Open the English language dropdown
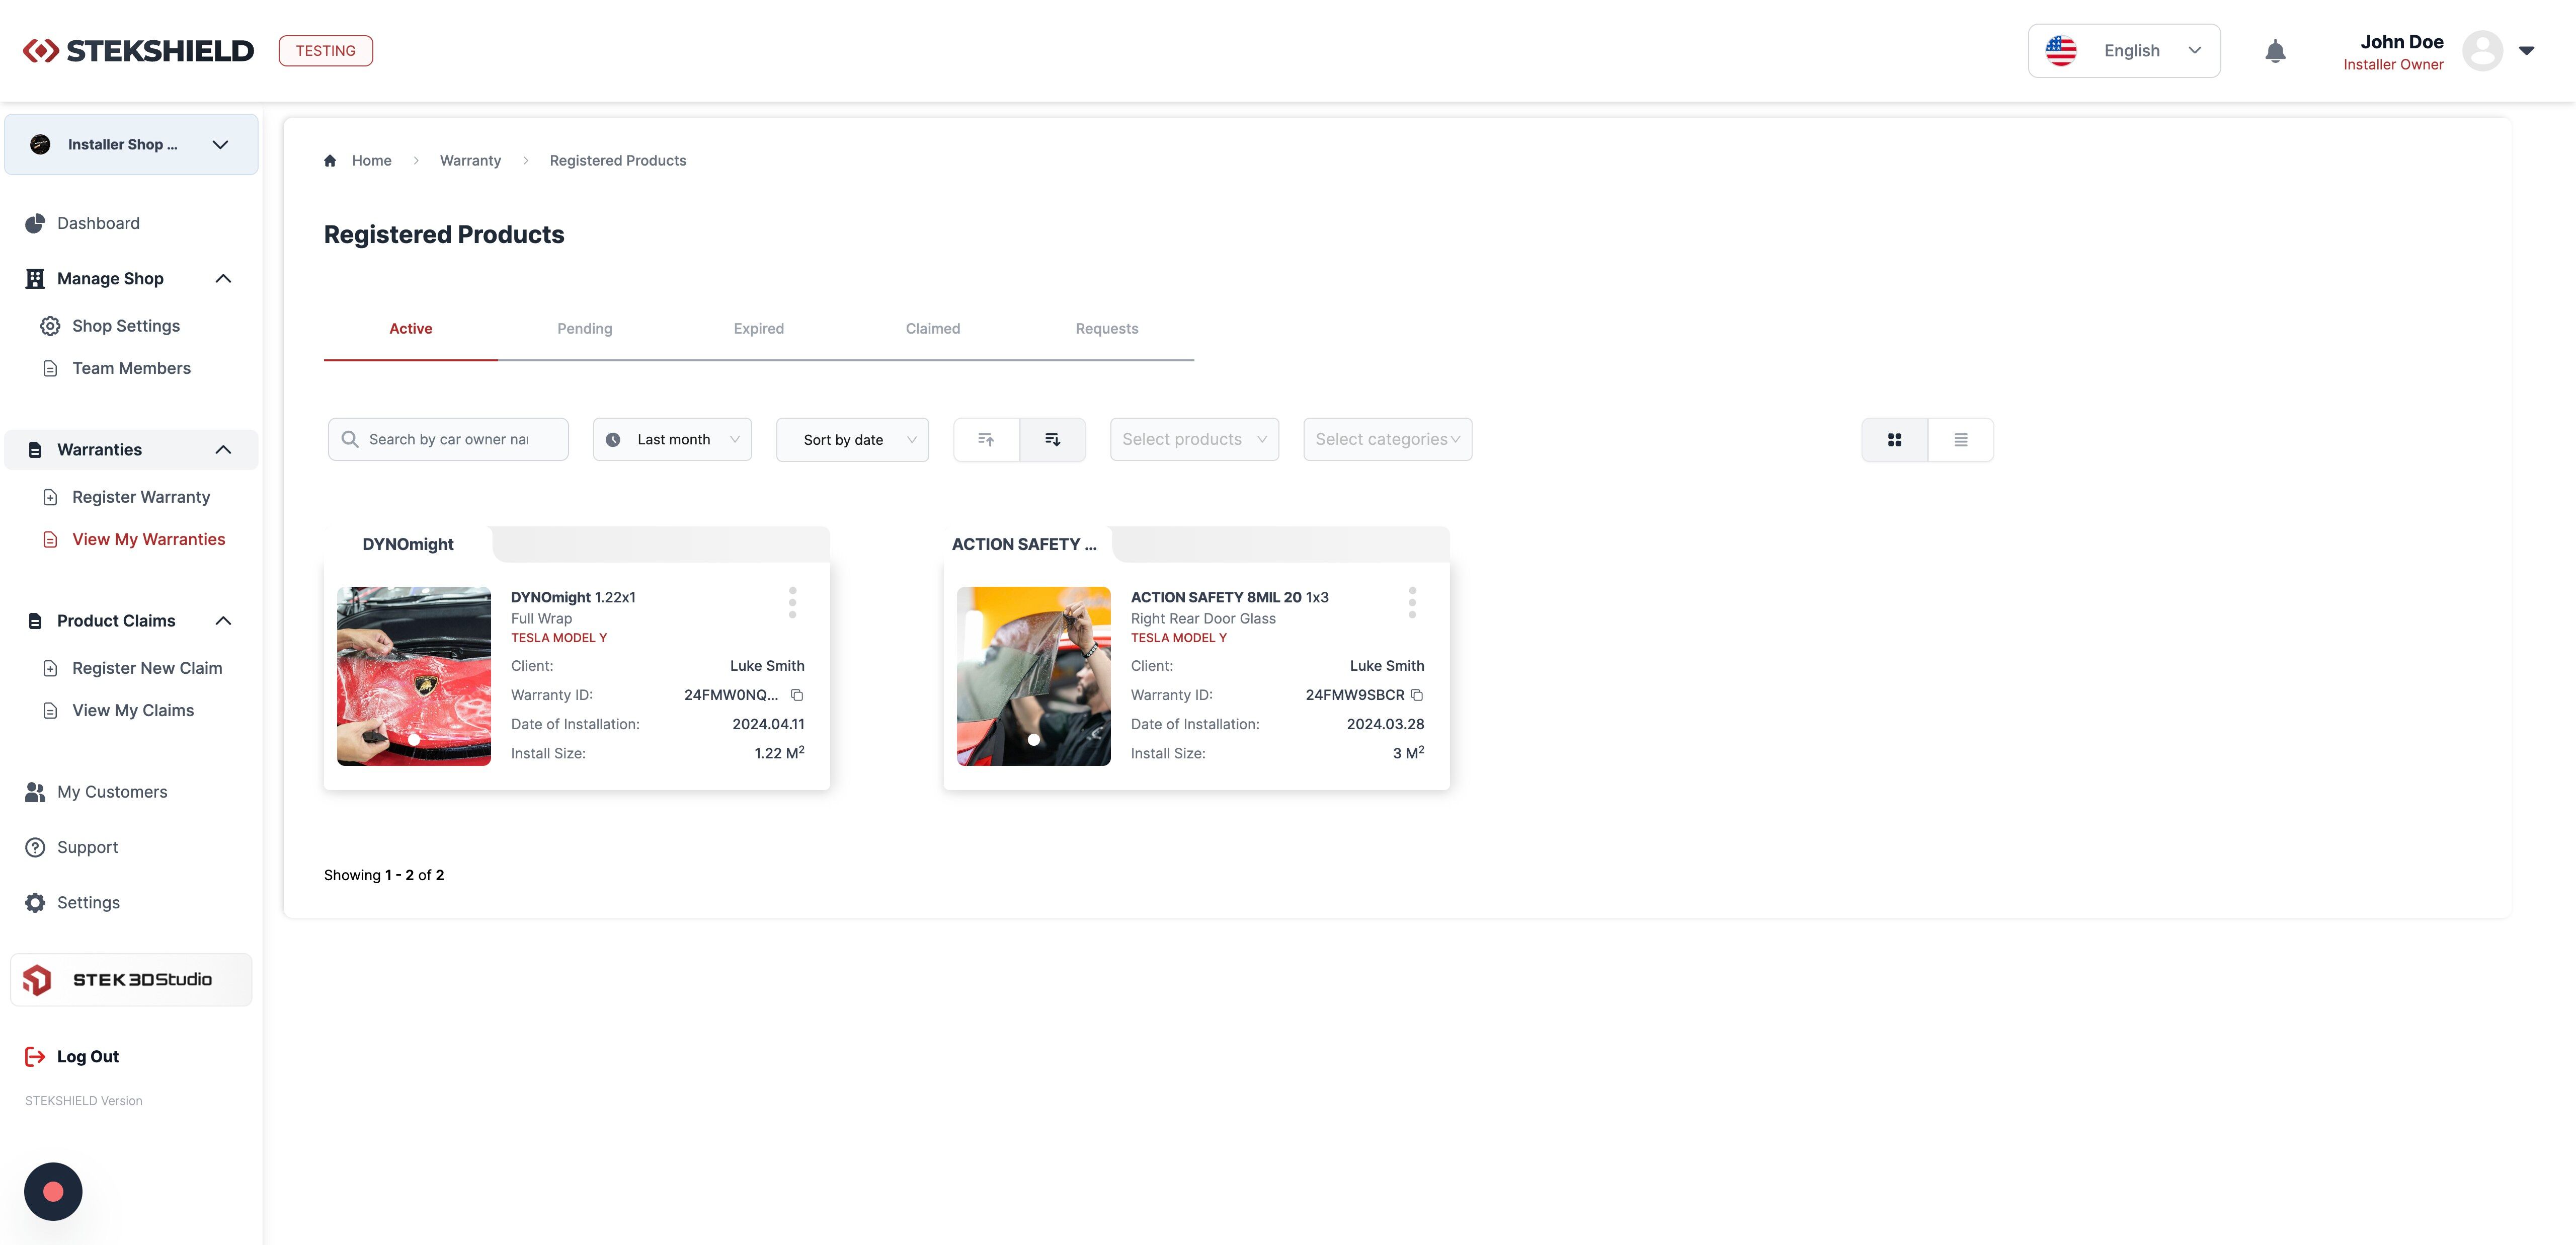Image resolution: width=2576 pixels, height=1245 pixels. (2124, 51)
